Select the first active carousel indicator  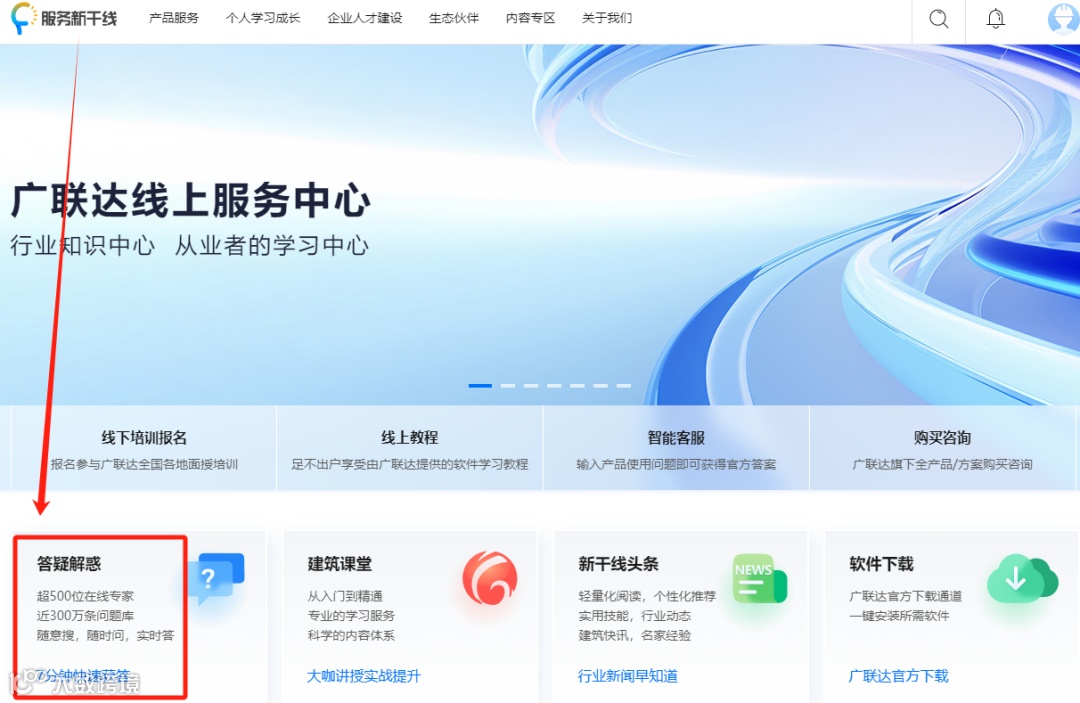(x=480, y=386)
